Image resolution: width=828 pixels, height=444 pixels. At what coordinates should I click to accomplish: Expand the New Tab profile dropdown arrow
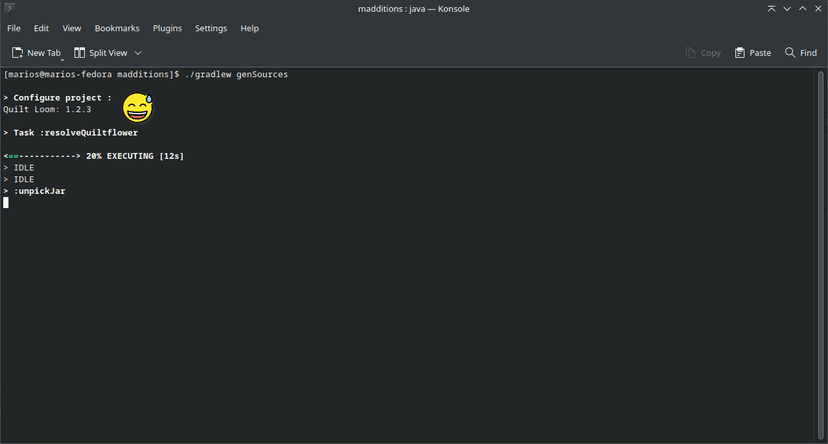tap(62, 60)
